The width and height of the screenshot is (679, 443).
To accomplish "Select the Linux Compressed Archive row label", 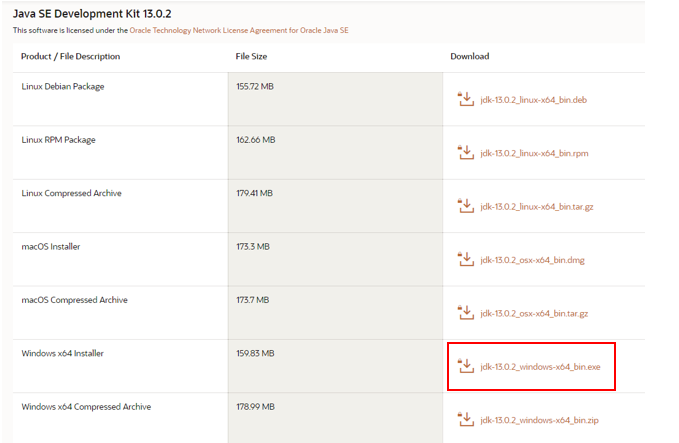I will 71,193.
